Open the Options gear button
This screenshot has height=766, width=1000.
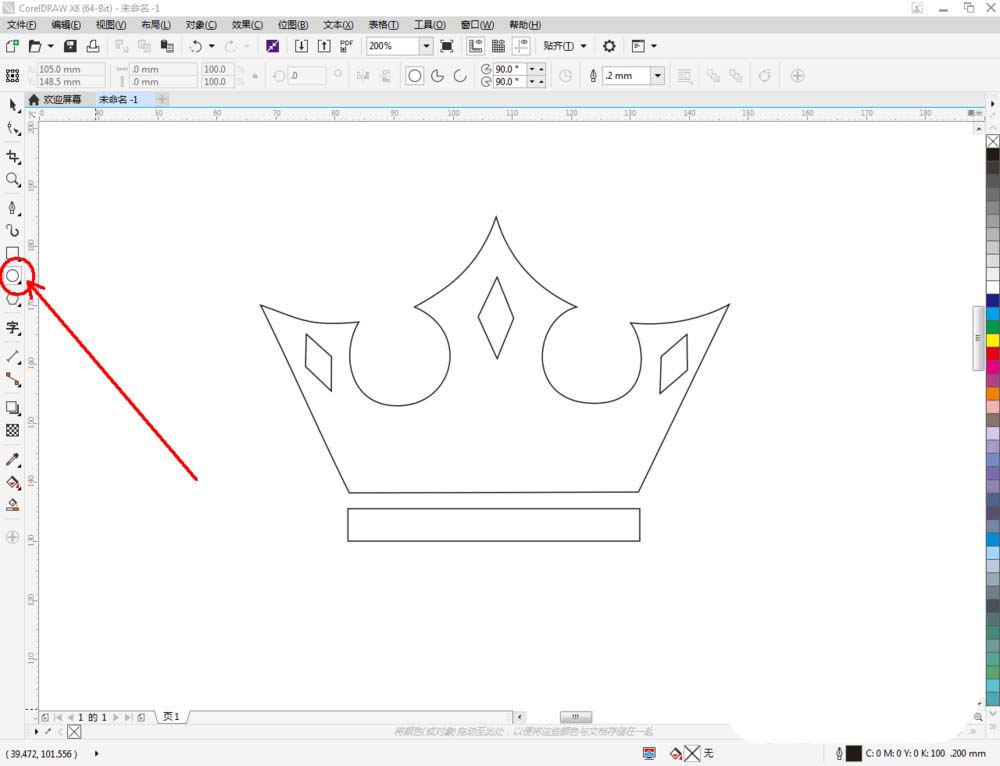610,46
